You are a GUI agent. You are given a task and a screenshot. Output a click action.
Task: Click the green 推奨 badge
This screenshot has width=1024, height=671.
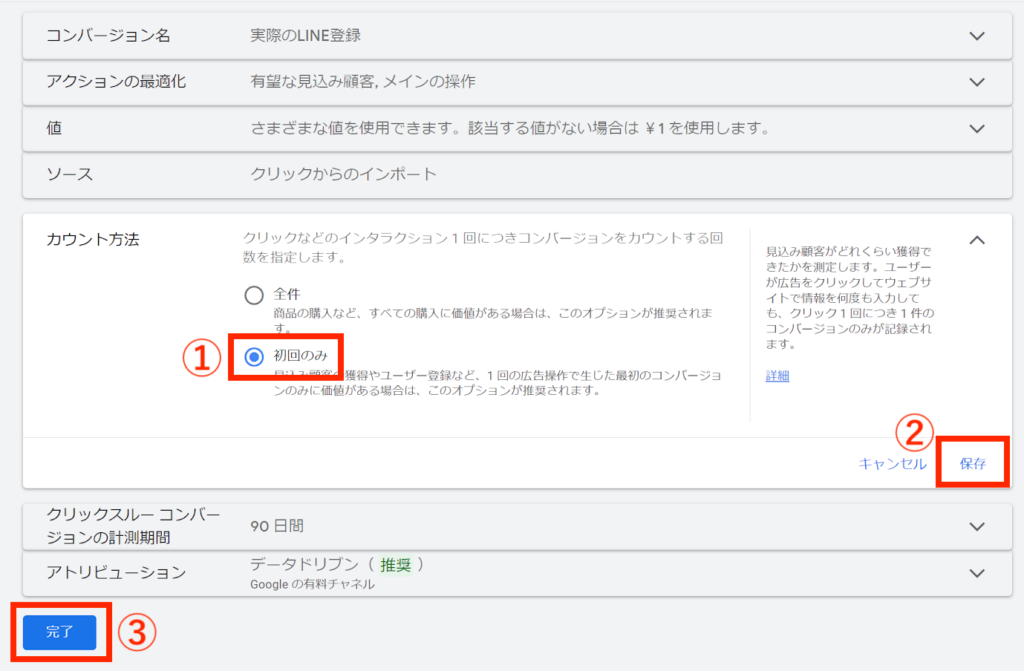[395, 564]
